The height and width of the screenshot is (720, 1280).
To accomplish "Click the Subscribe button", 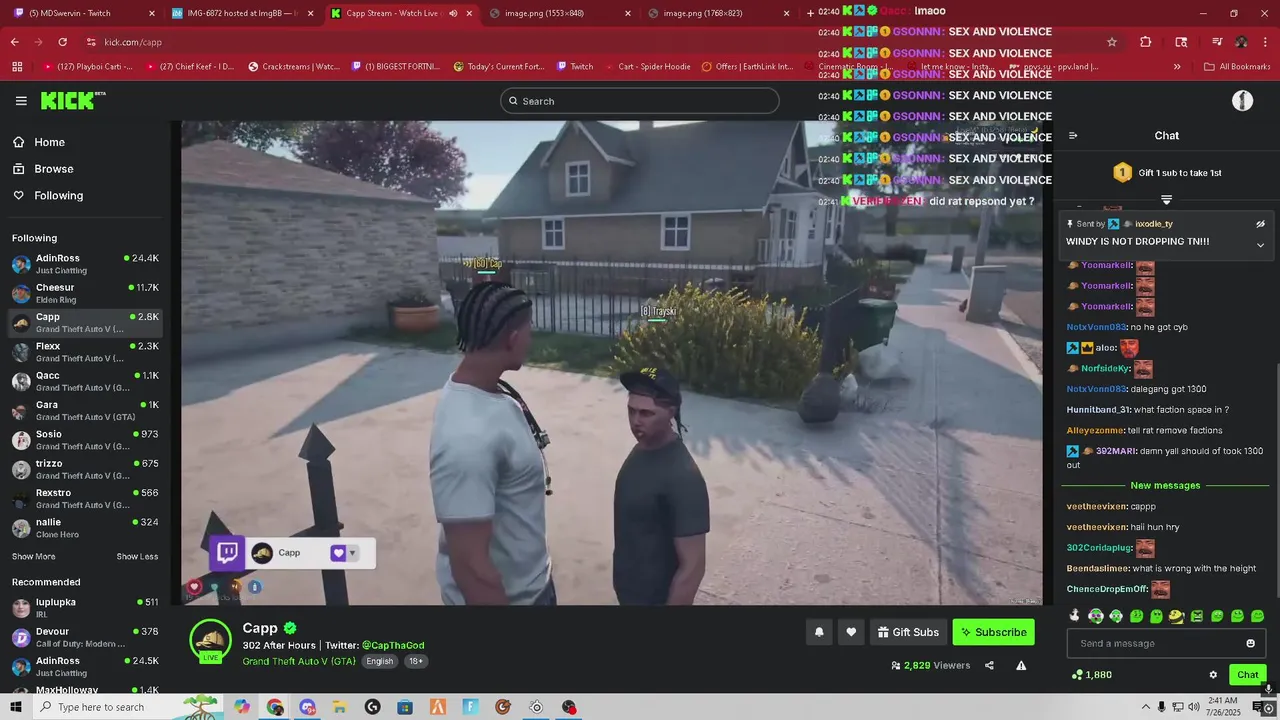I will [x=993, y=632].
